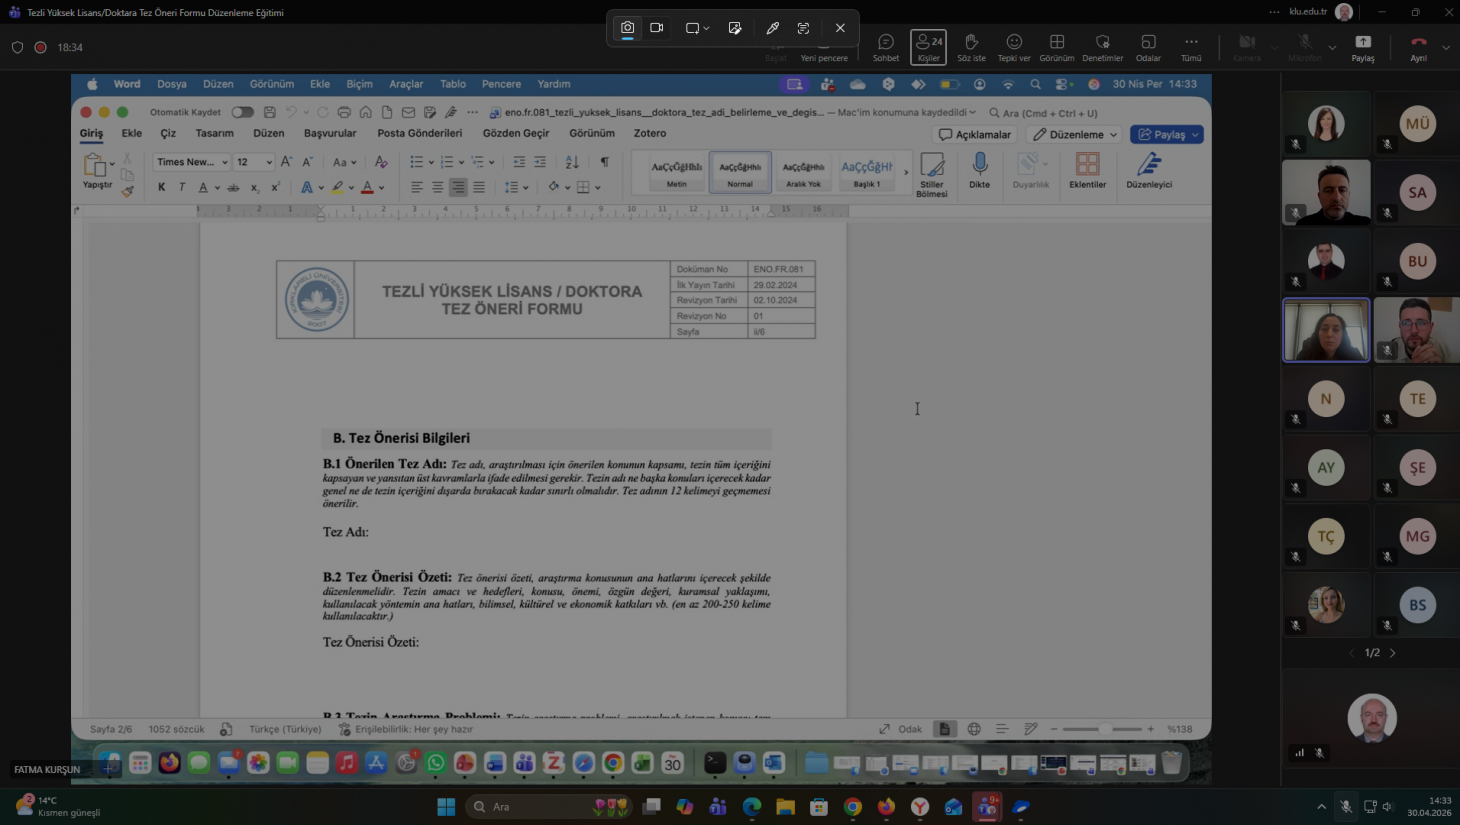Toggle the Odak focus mode in the status bar
Screen dimensions: 1460x825
[x=901, y=729]
